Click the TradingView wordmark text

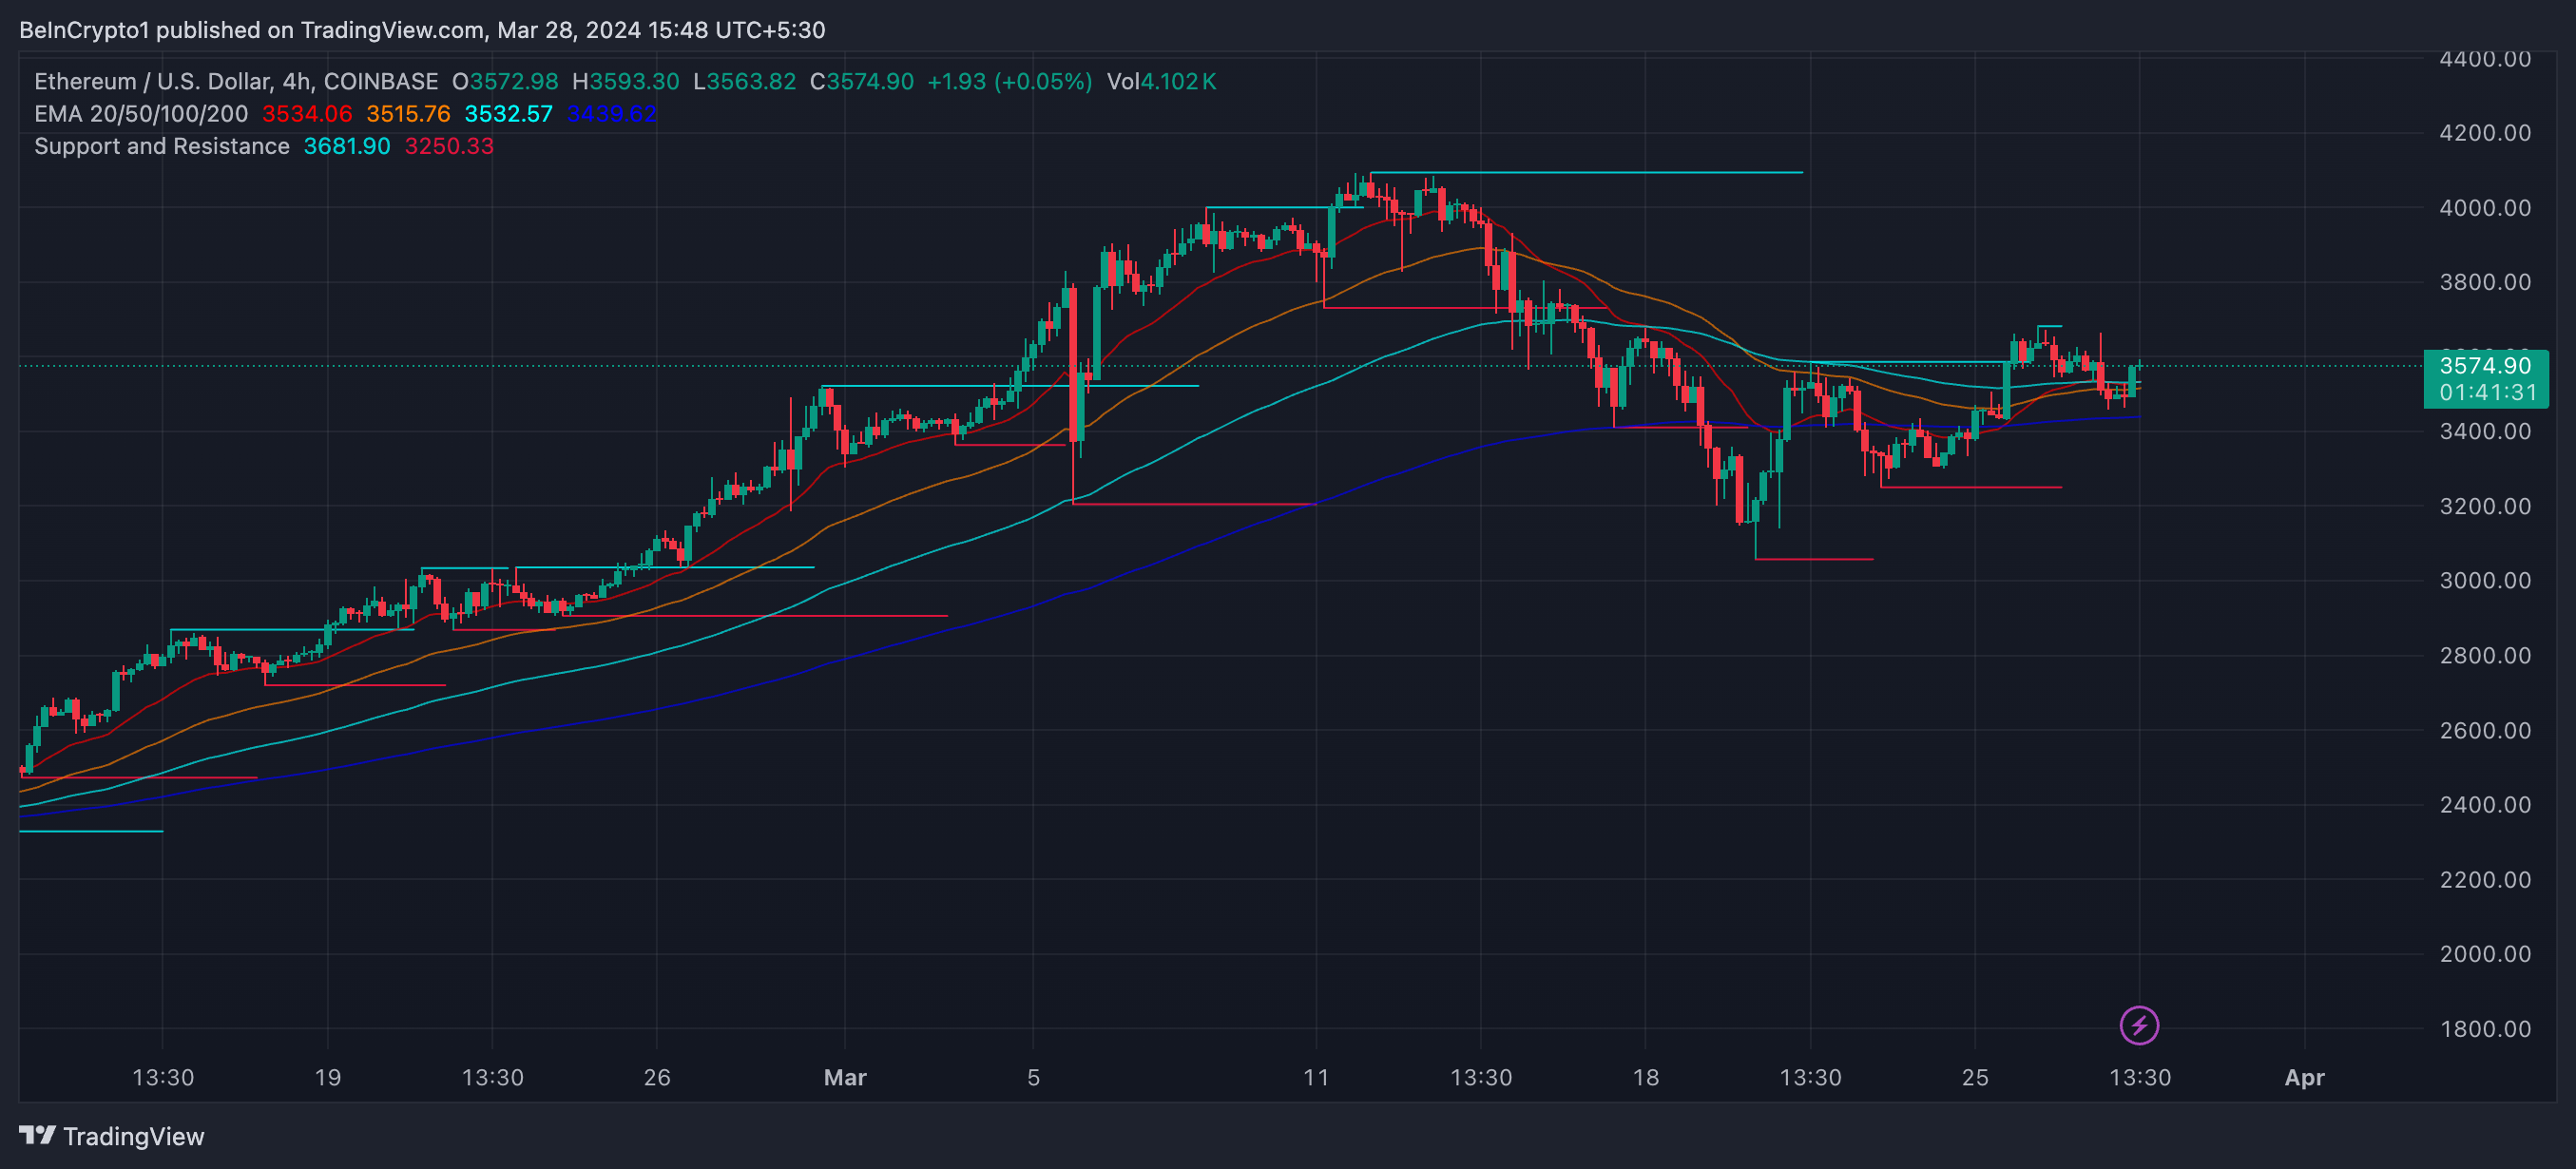134,1136
